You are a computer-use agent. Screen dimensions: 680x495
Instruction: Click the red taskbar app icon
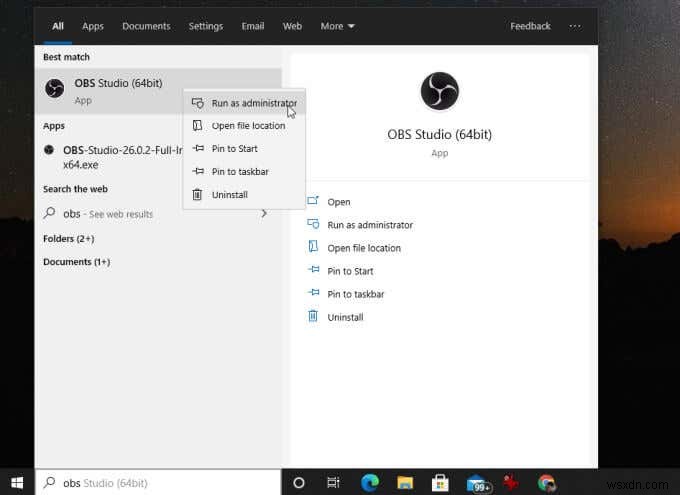click(x=511, y=482)
